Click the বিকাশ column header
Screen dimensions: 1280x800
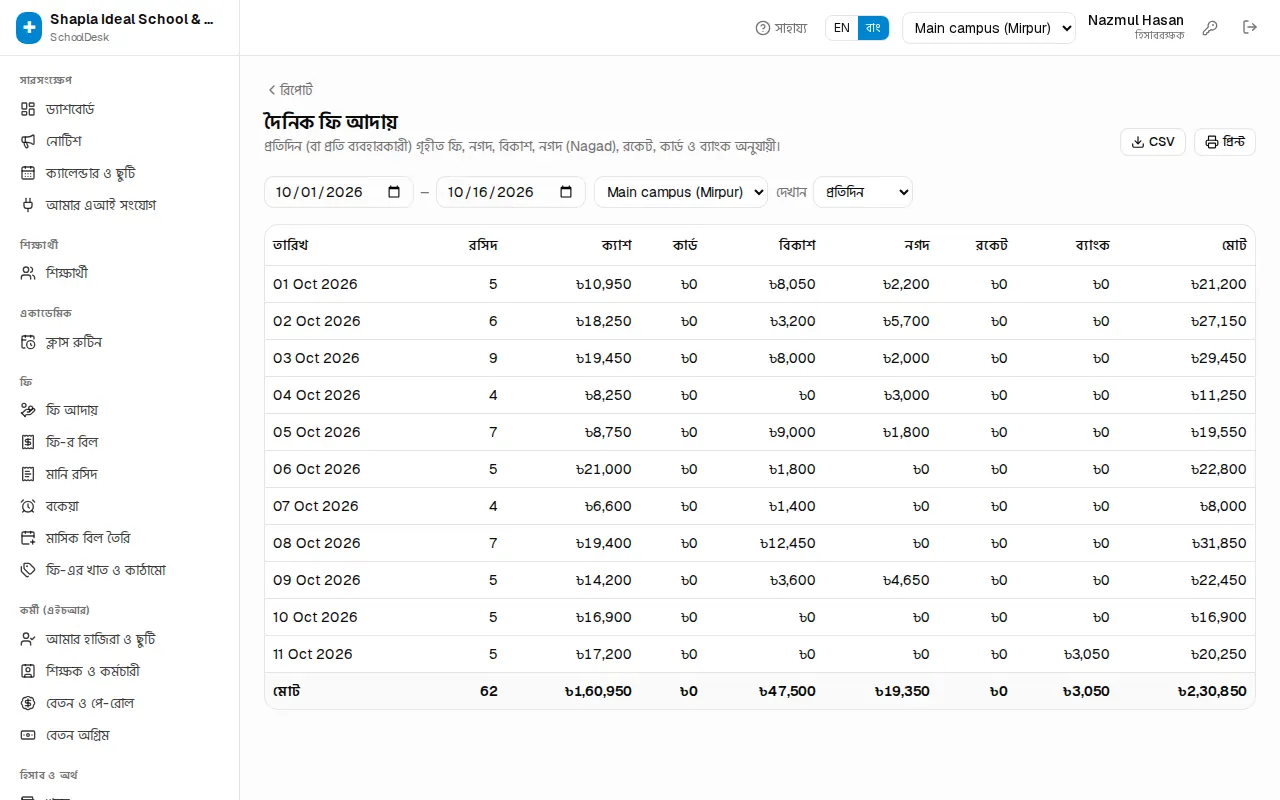(797, 245)
